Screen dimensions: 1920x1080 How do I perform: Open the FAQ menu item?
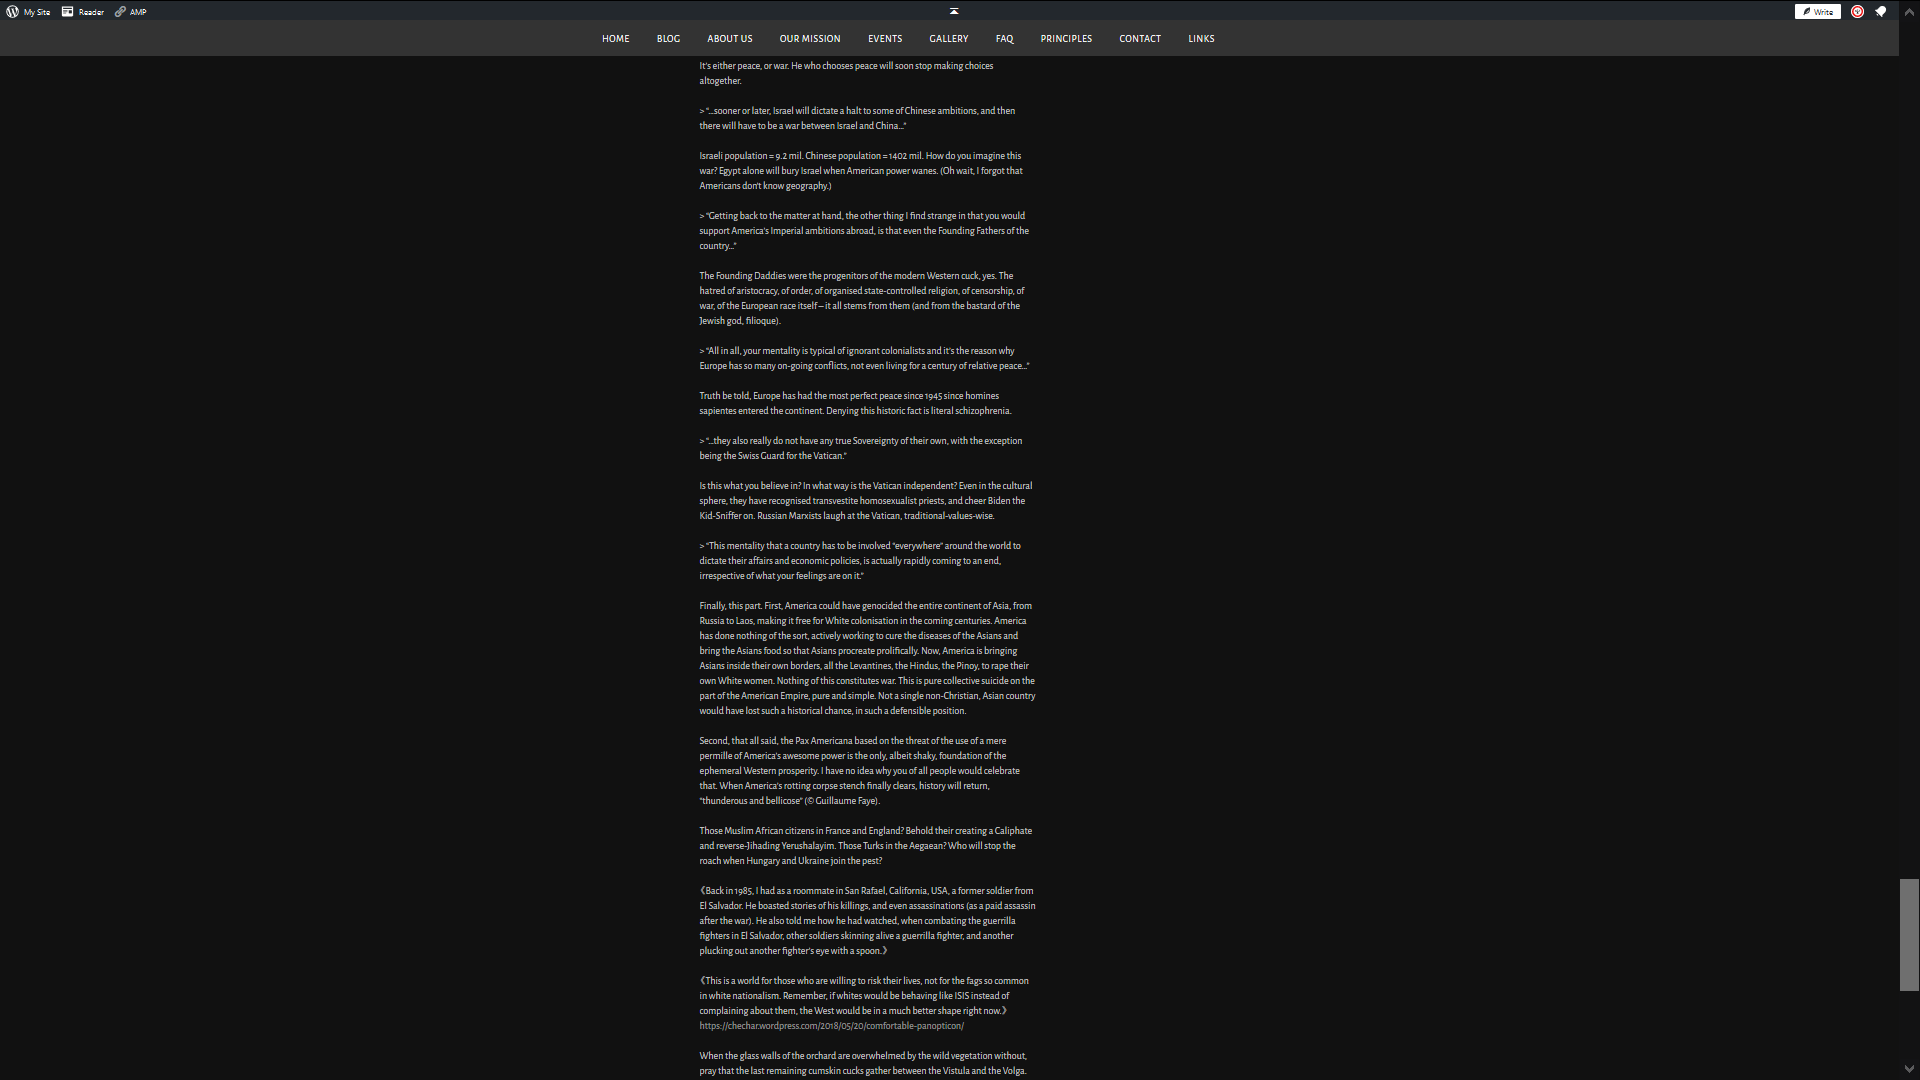(x=1004, y=39)
